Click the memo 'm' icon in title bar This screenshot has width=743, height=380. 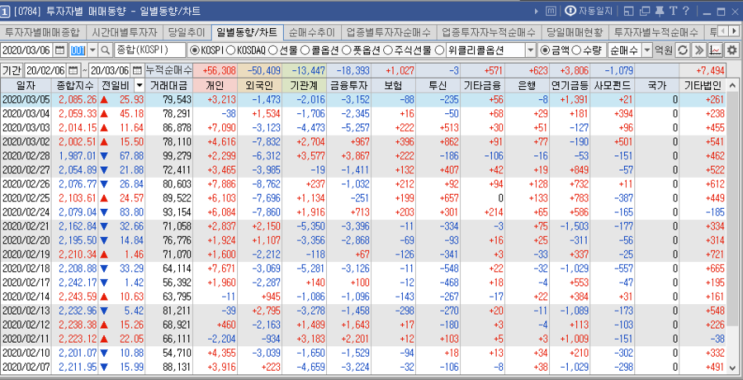pos(551,11)
